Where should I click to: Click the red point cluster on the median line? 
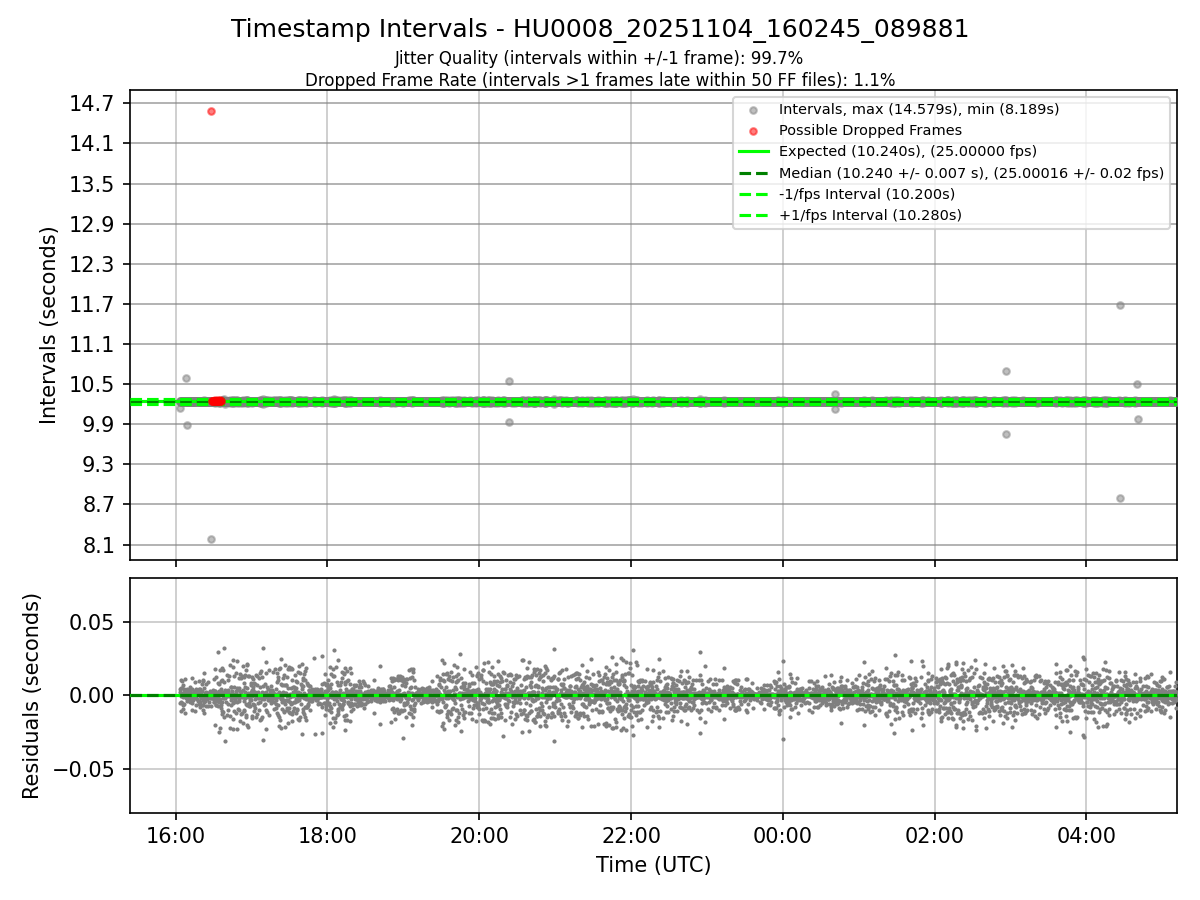pyautogui.click(x=216, y=401)
